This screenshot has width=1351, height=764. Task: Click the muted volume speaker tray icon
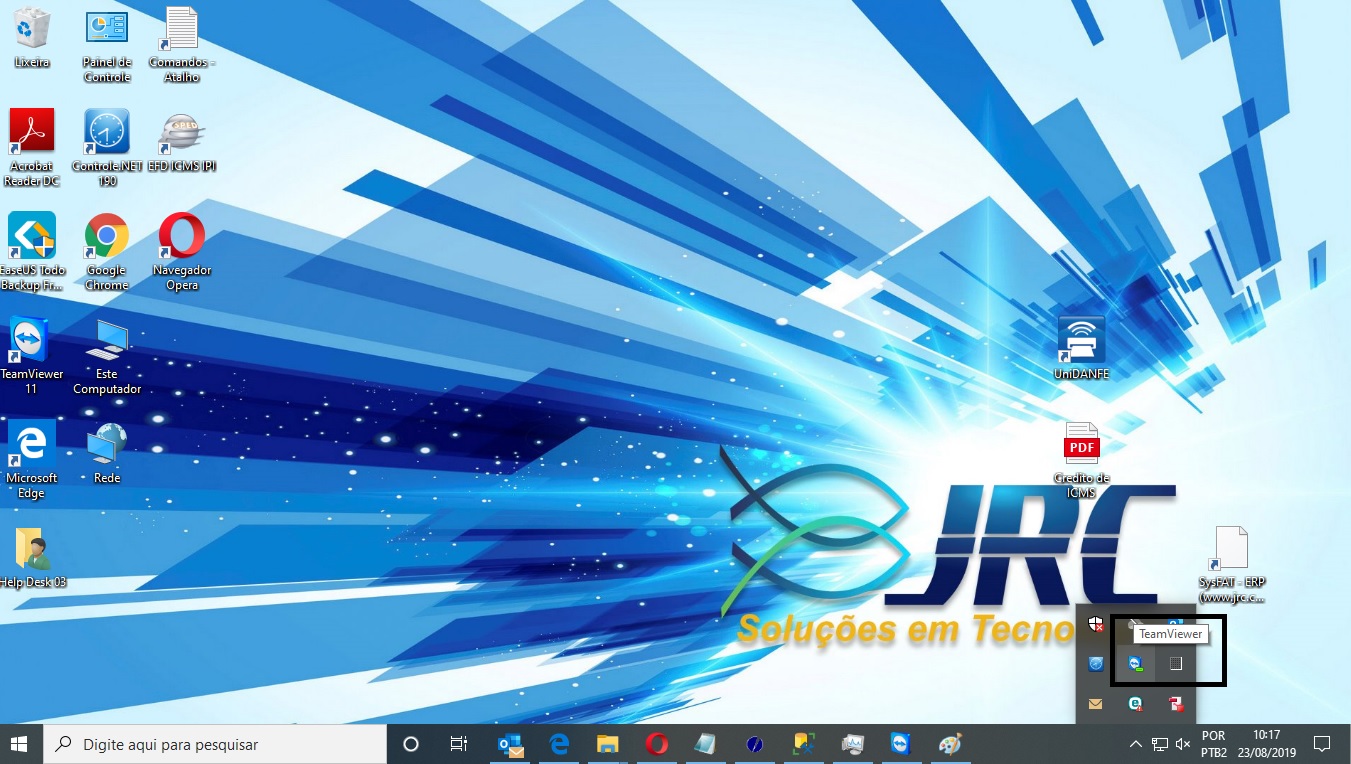(1183, 744)
